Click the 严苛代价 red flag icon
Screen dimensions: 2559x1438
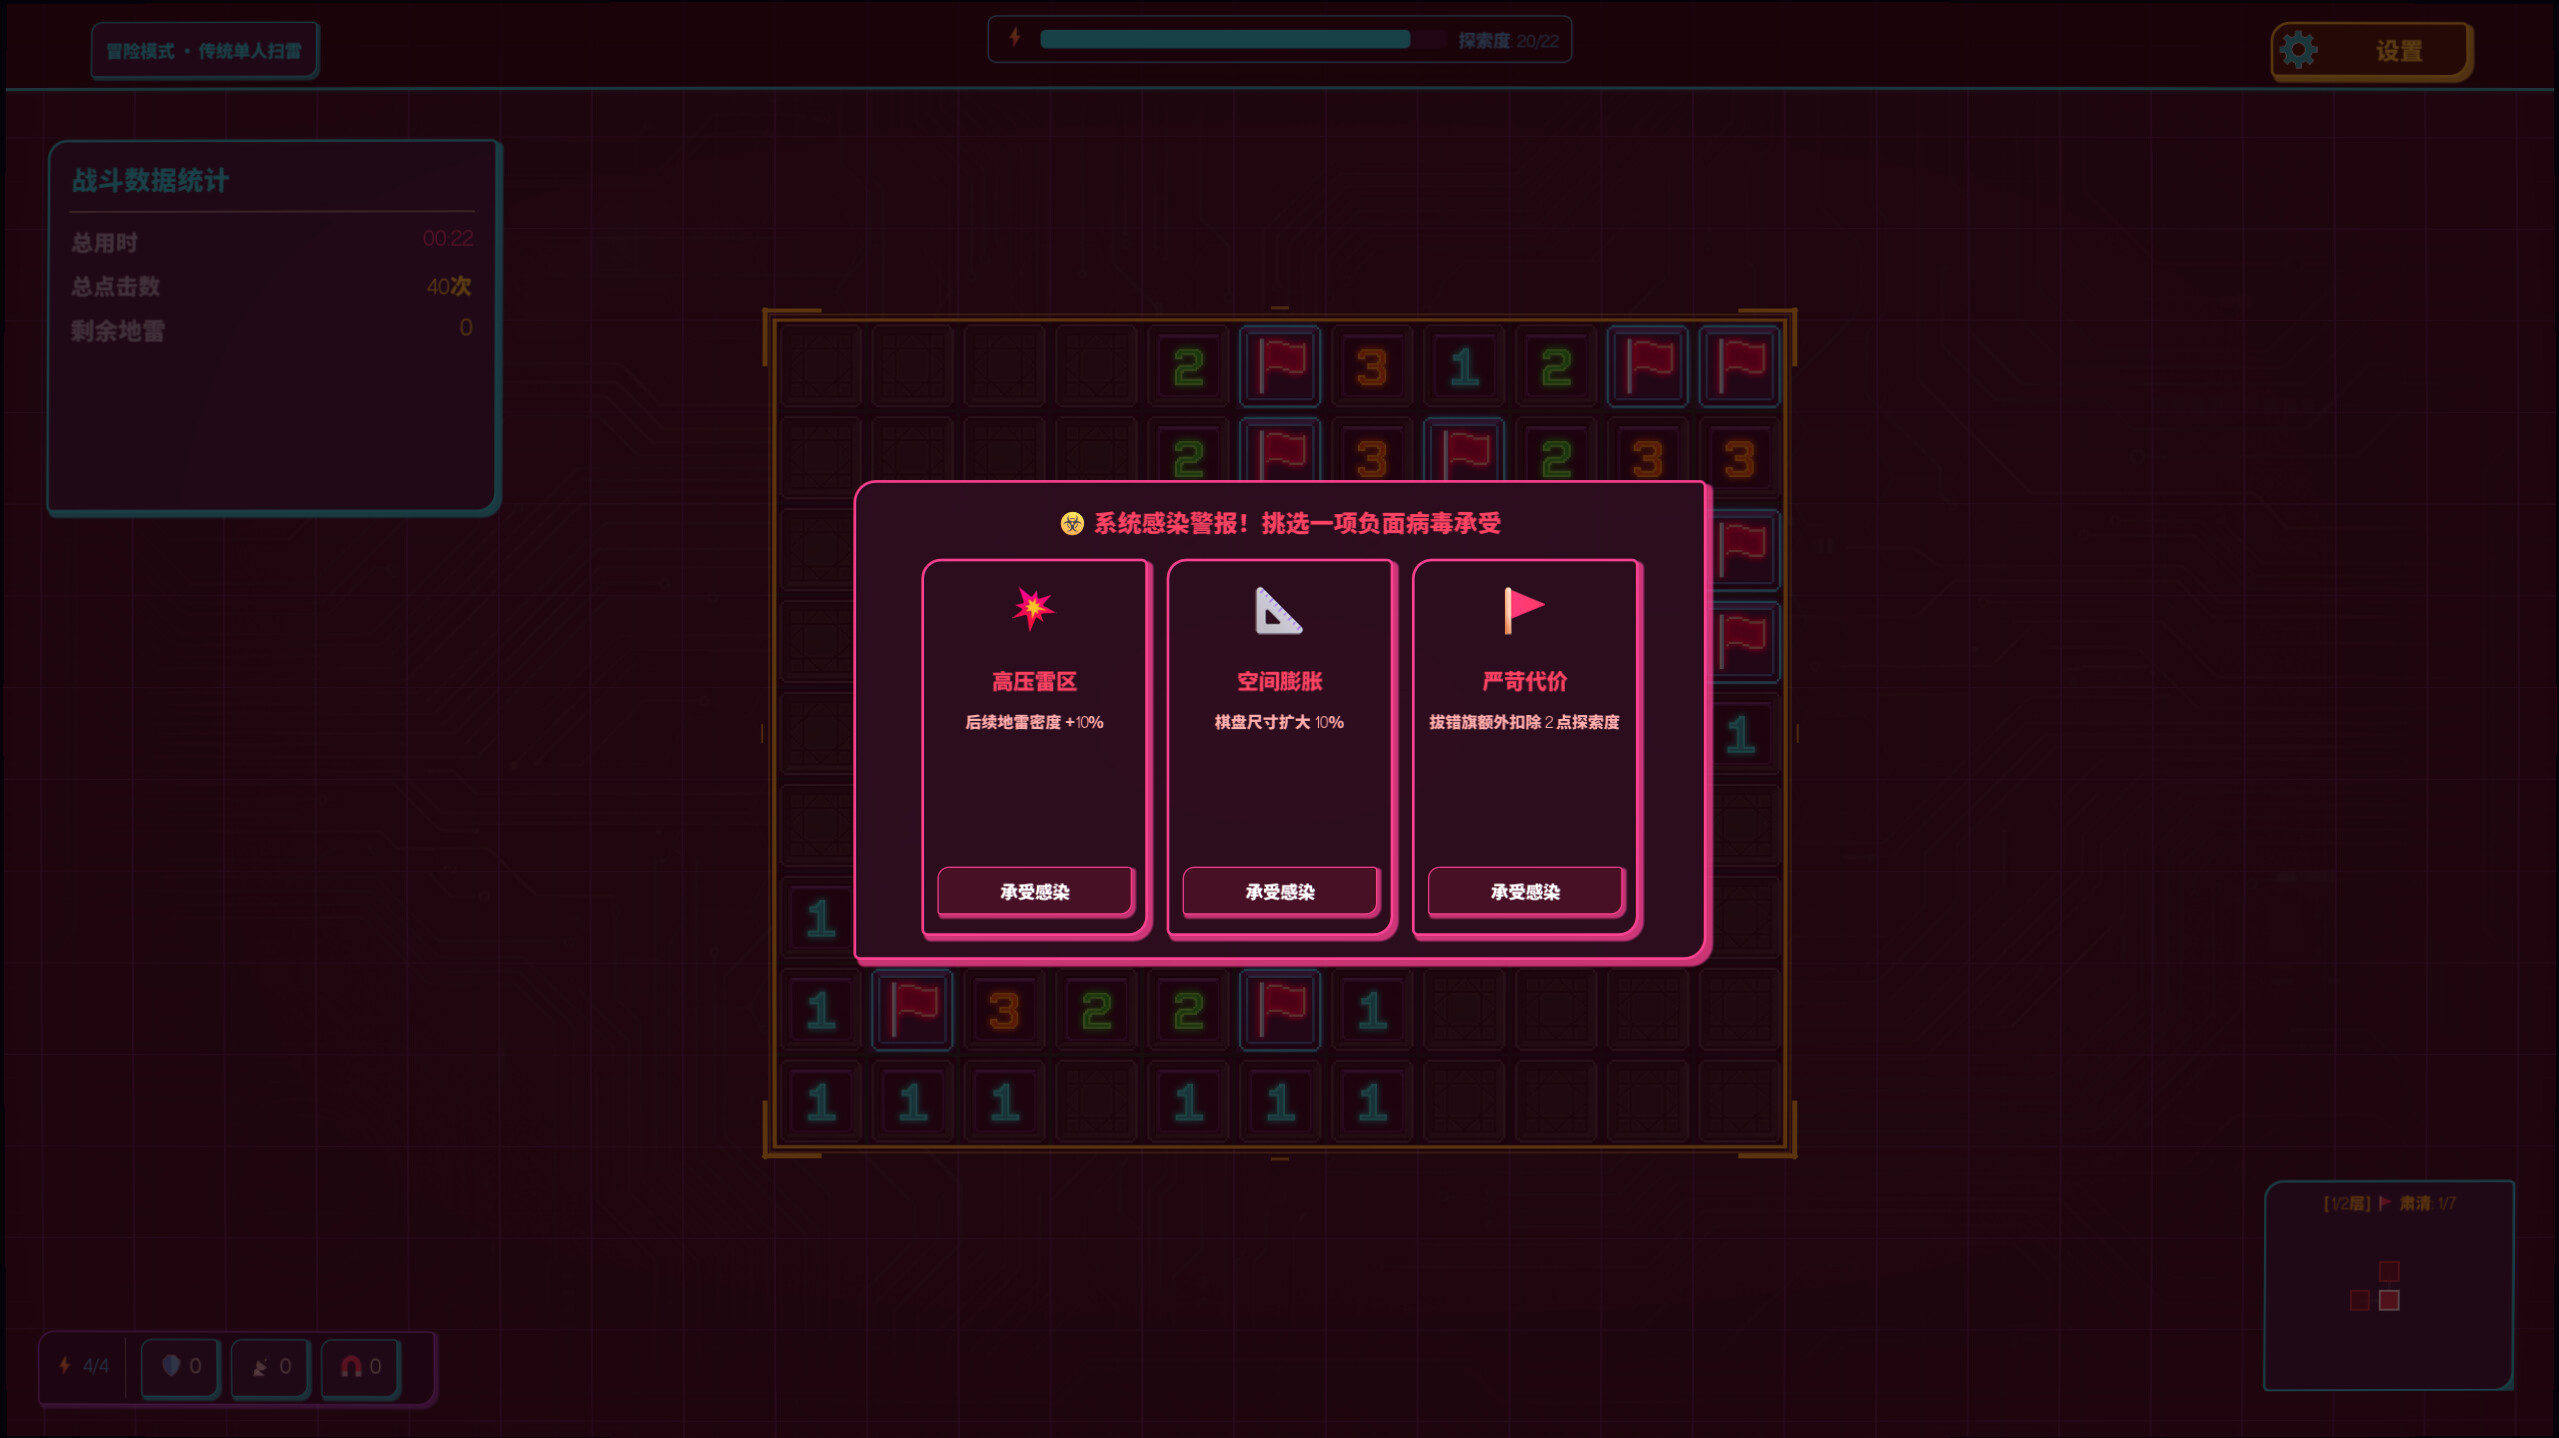tap(1523, 610)
